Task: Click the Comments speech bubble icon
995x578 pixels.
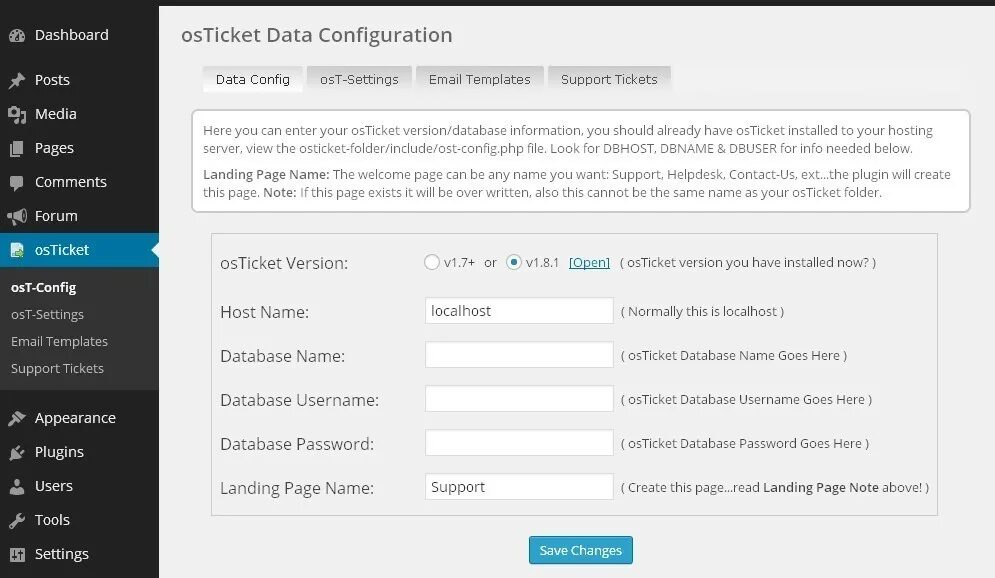Action: [x=17, y=183]
